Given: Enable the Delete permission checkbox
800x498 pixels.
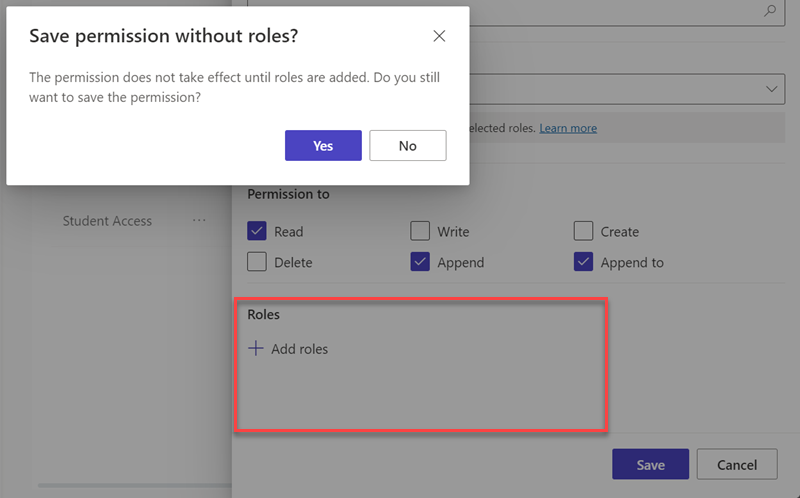Looking at the screenshot, I should coord(257,262).
